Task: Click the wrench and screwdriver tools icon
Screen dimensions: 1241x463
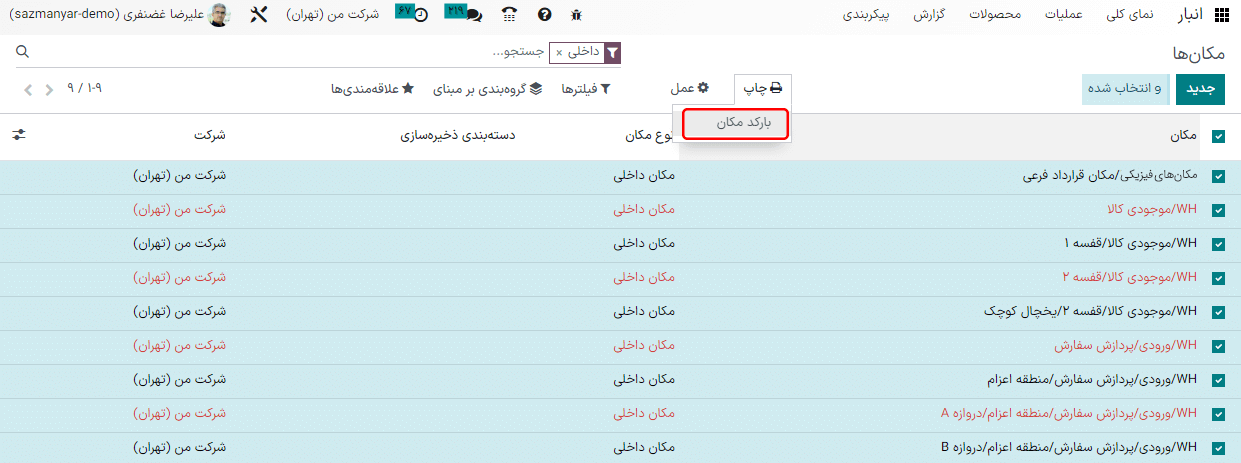Action: [258, 15]
